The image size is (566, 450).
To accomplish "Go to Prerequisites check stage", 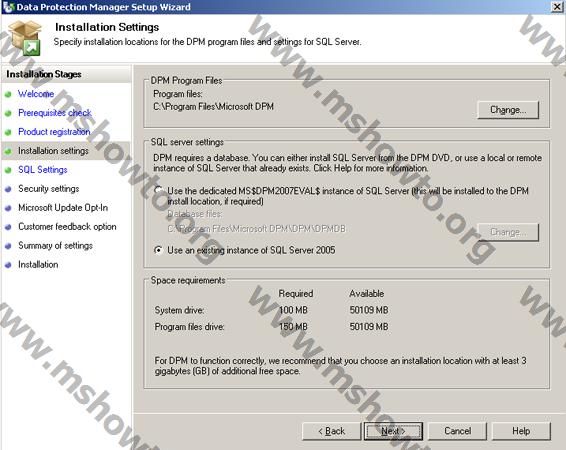I will pyautogui.click(x=55, y=113).
